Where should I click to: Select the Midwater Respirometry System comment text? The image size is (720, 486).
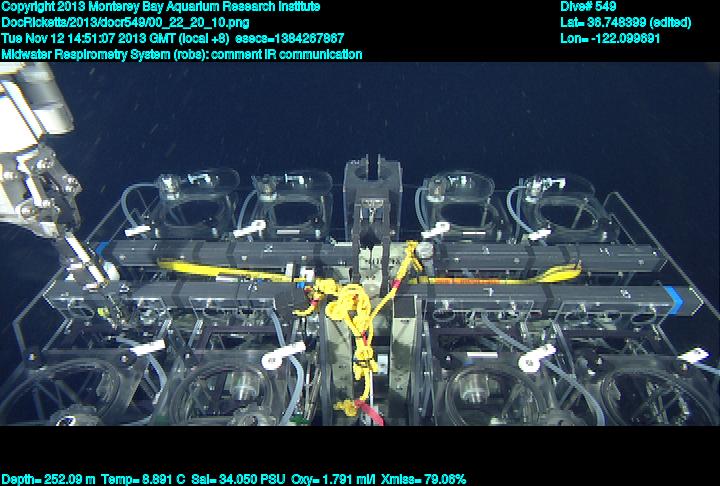(x=181, y=54)
